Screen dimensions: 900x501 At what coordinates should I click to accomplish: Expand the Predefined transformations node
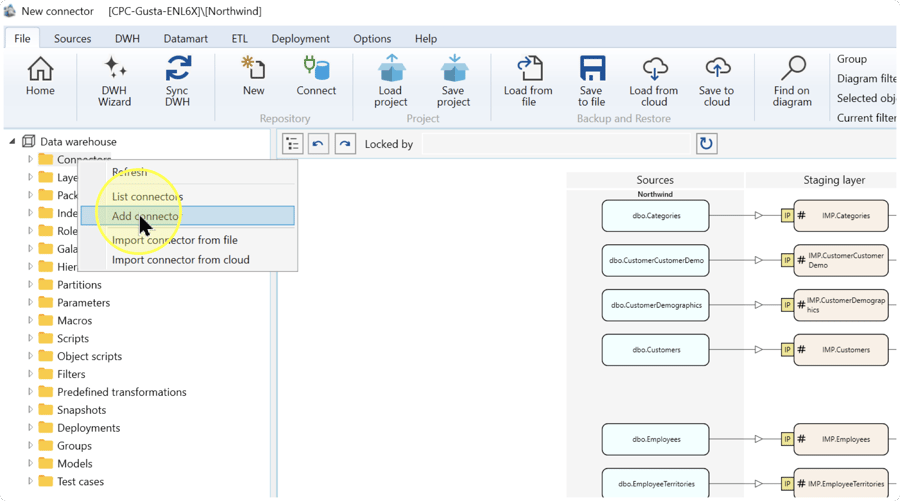[x=30, y=391]
